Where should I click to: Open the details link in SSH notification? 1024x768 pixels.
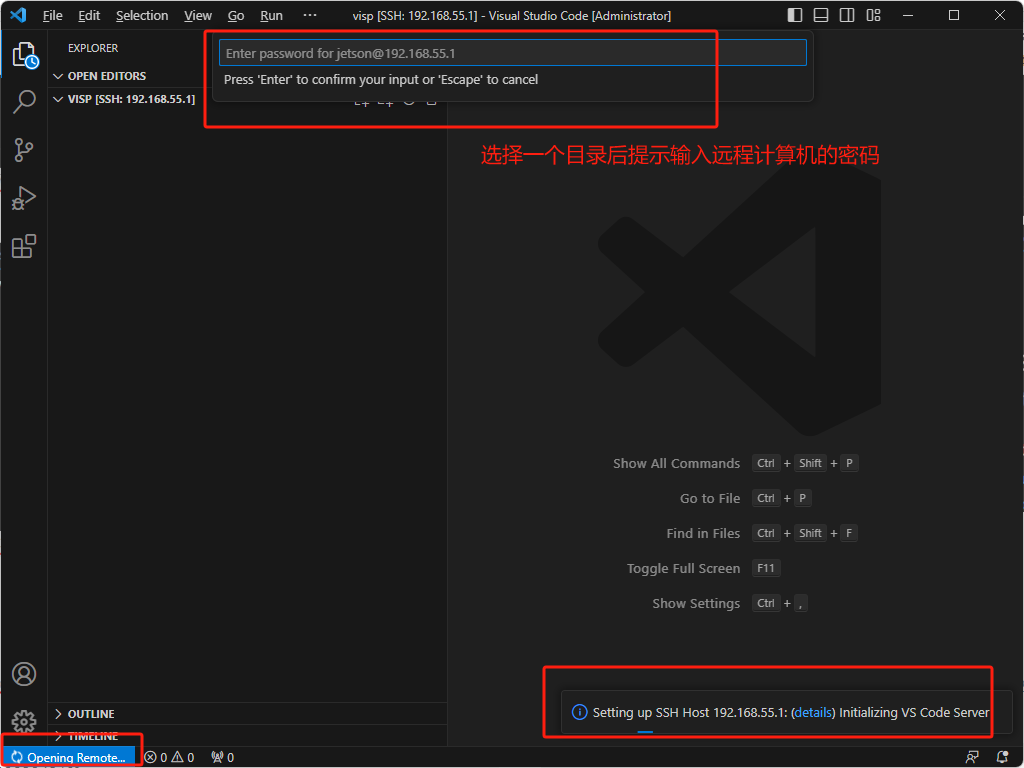click(813, 712)
